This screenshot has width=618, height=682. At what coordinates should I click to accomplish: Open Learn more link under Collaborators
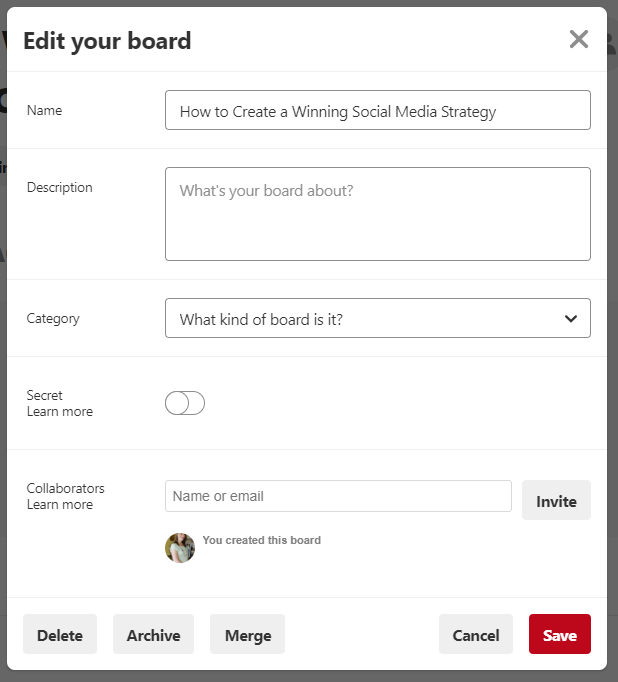tap(60, 505)
